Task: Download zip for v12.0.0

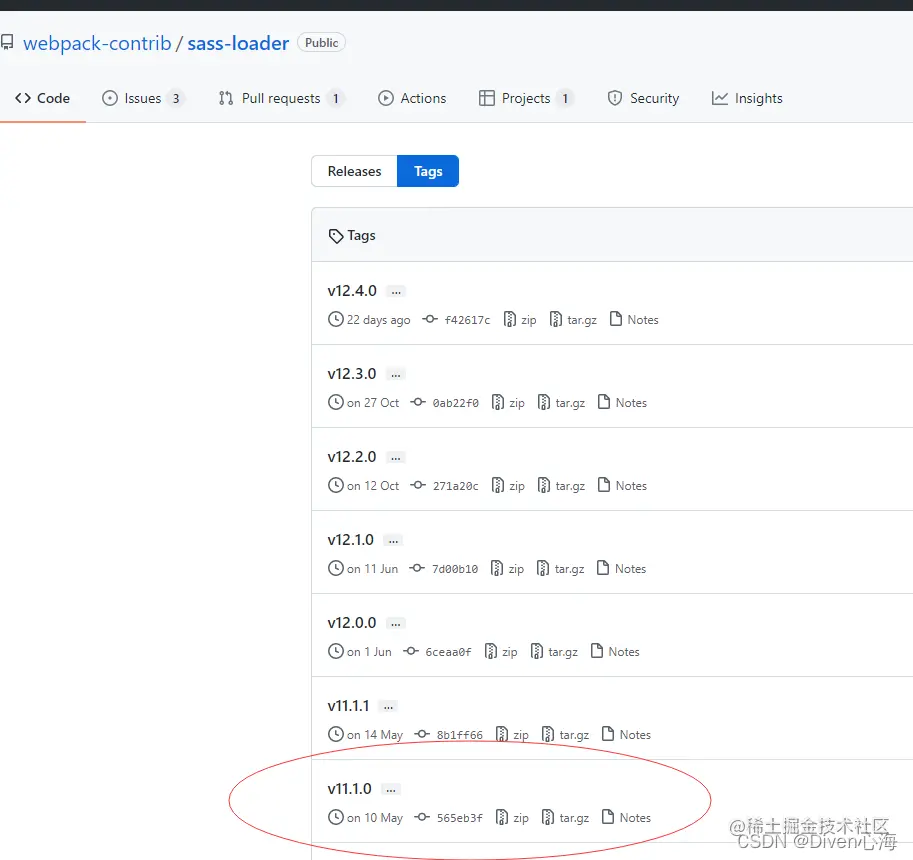Action: (x=501, y=652)
